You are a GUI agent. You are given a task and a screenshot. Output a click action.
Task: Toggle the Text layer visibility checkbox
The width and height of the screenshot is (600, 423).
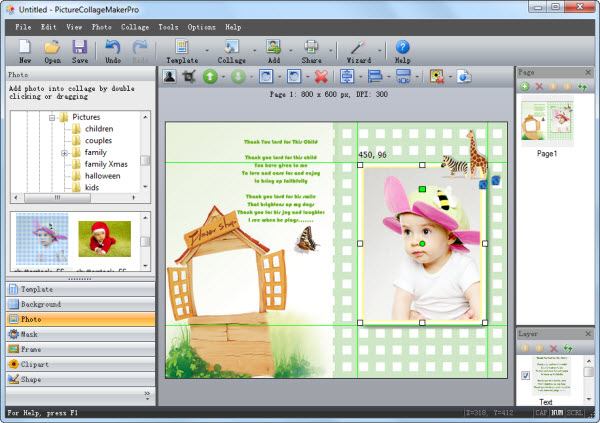click(525, 375)
